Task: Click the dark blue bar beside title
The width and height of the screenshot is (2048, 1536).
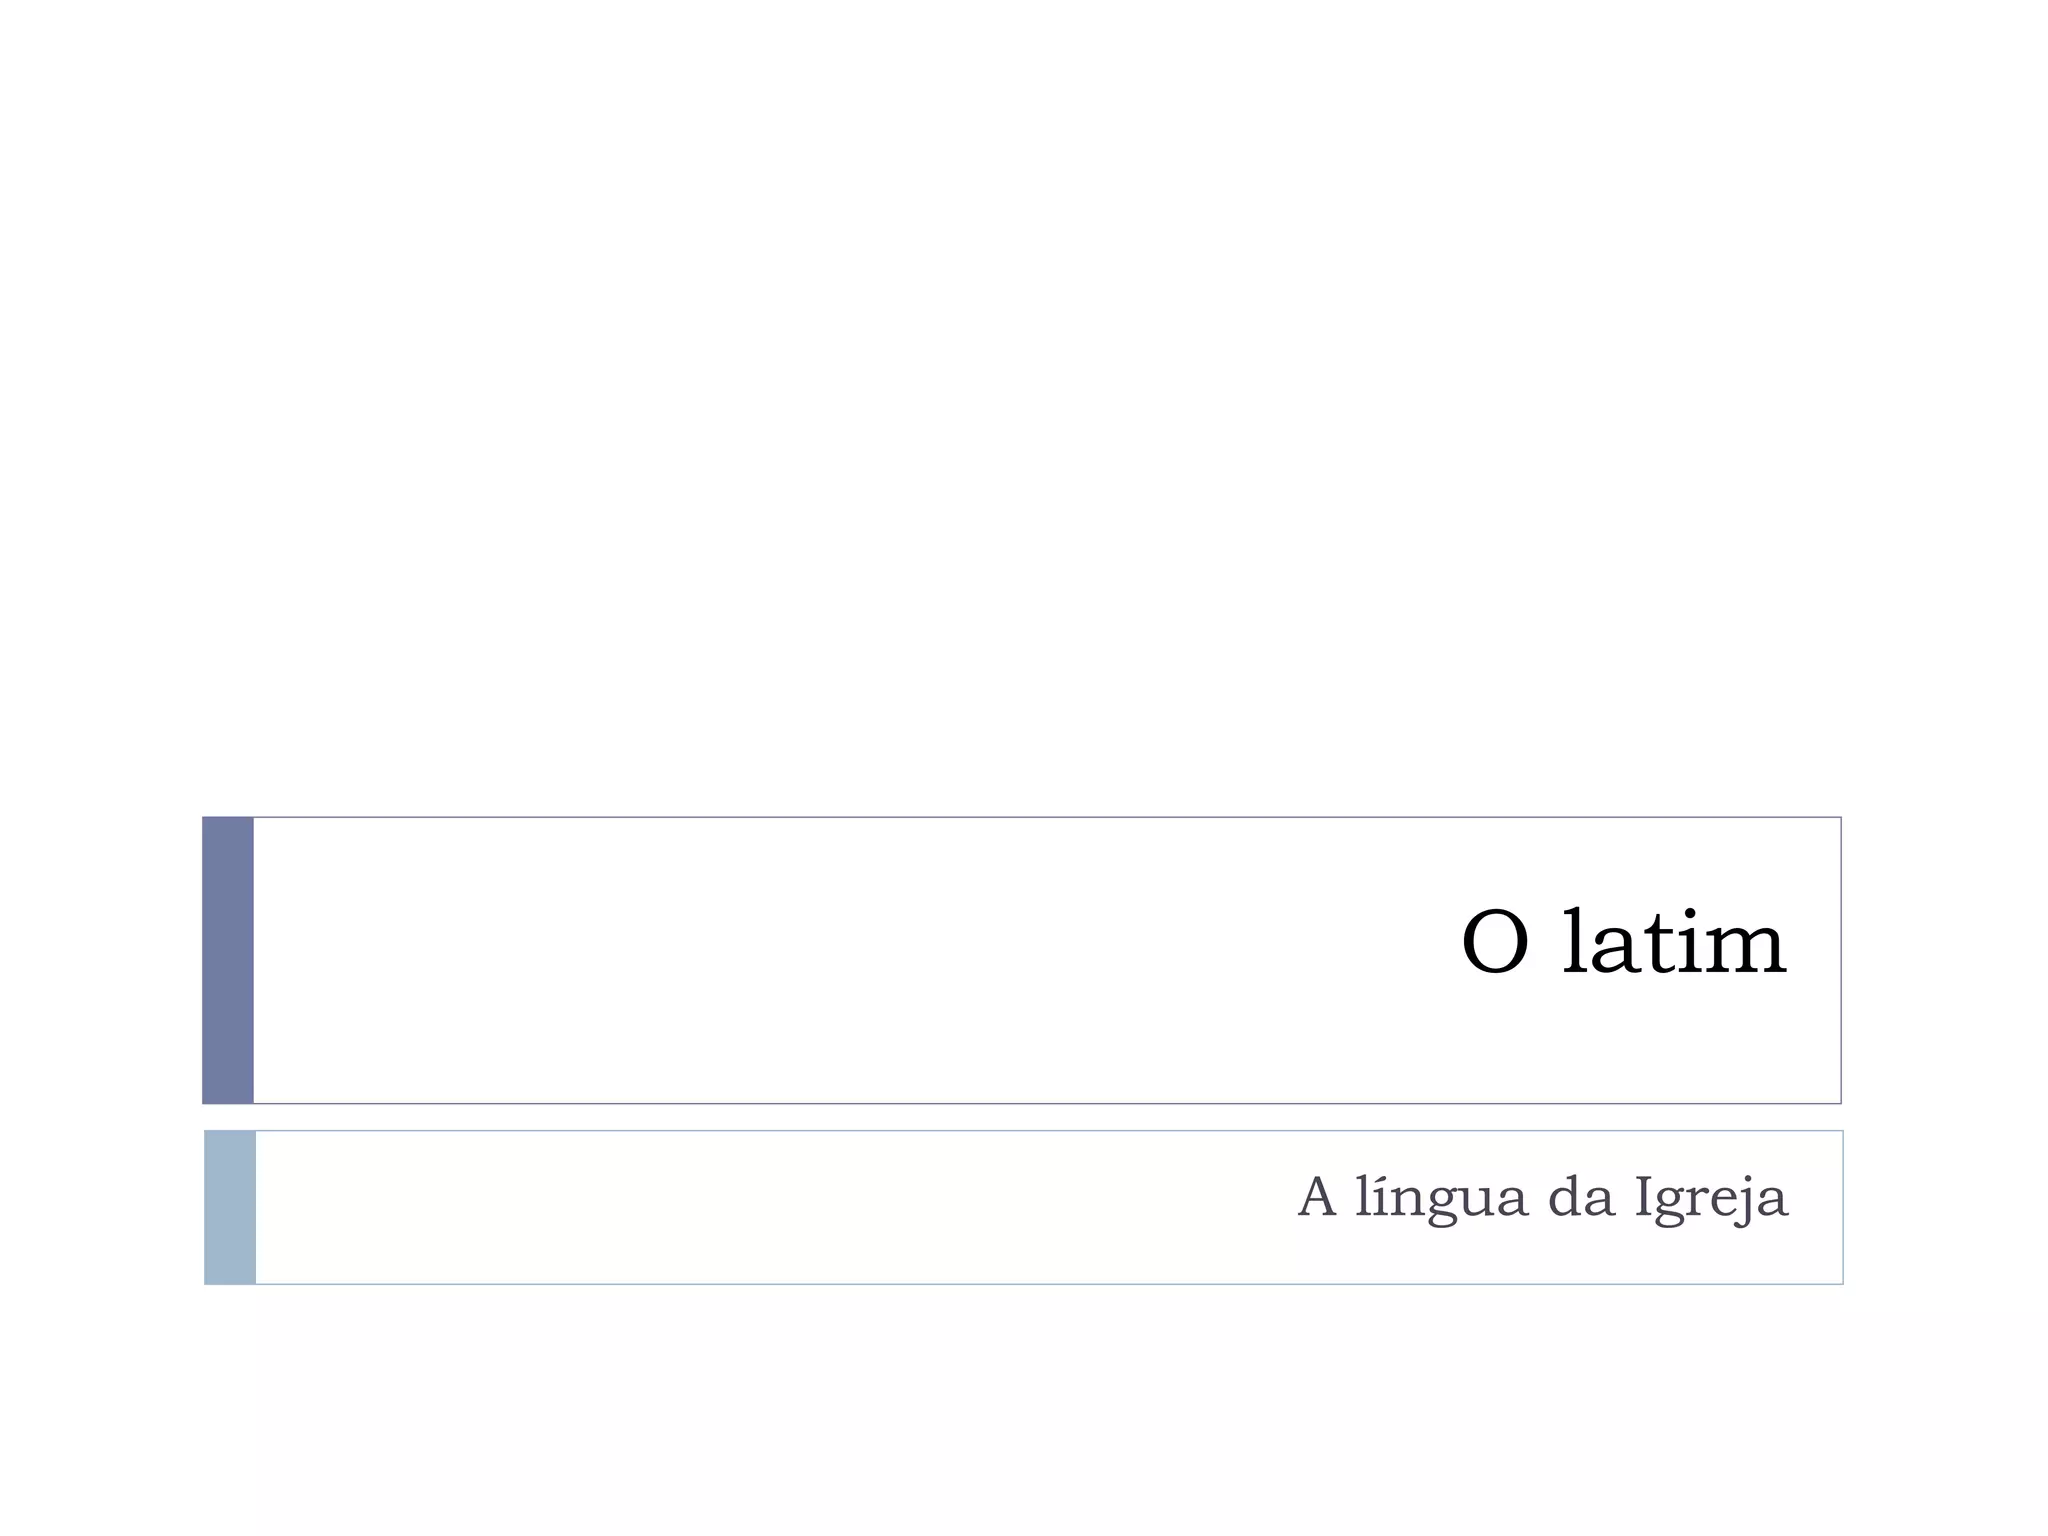Action: point(228,960)
